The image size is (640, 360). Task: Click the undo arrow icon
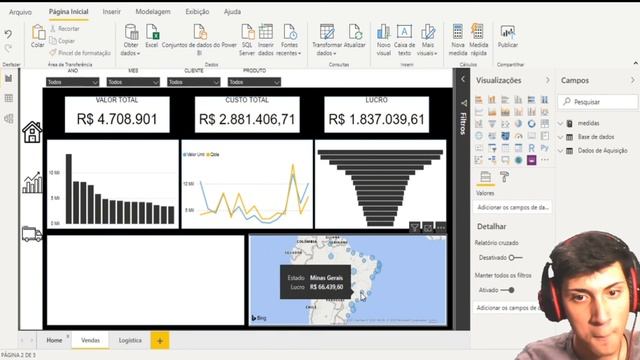[x=8, y=34]
